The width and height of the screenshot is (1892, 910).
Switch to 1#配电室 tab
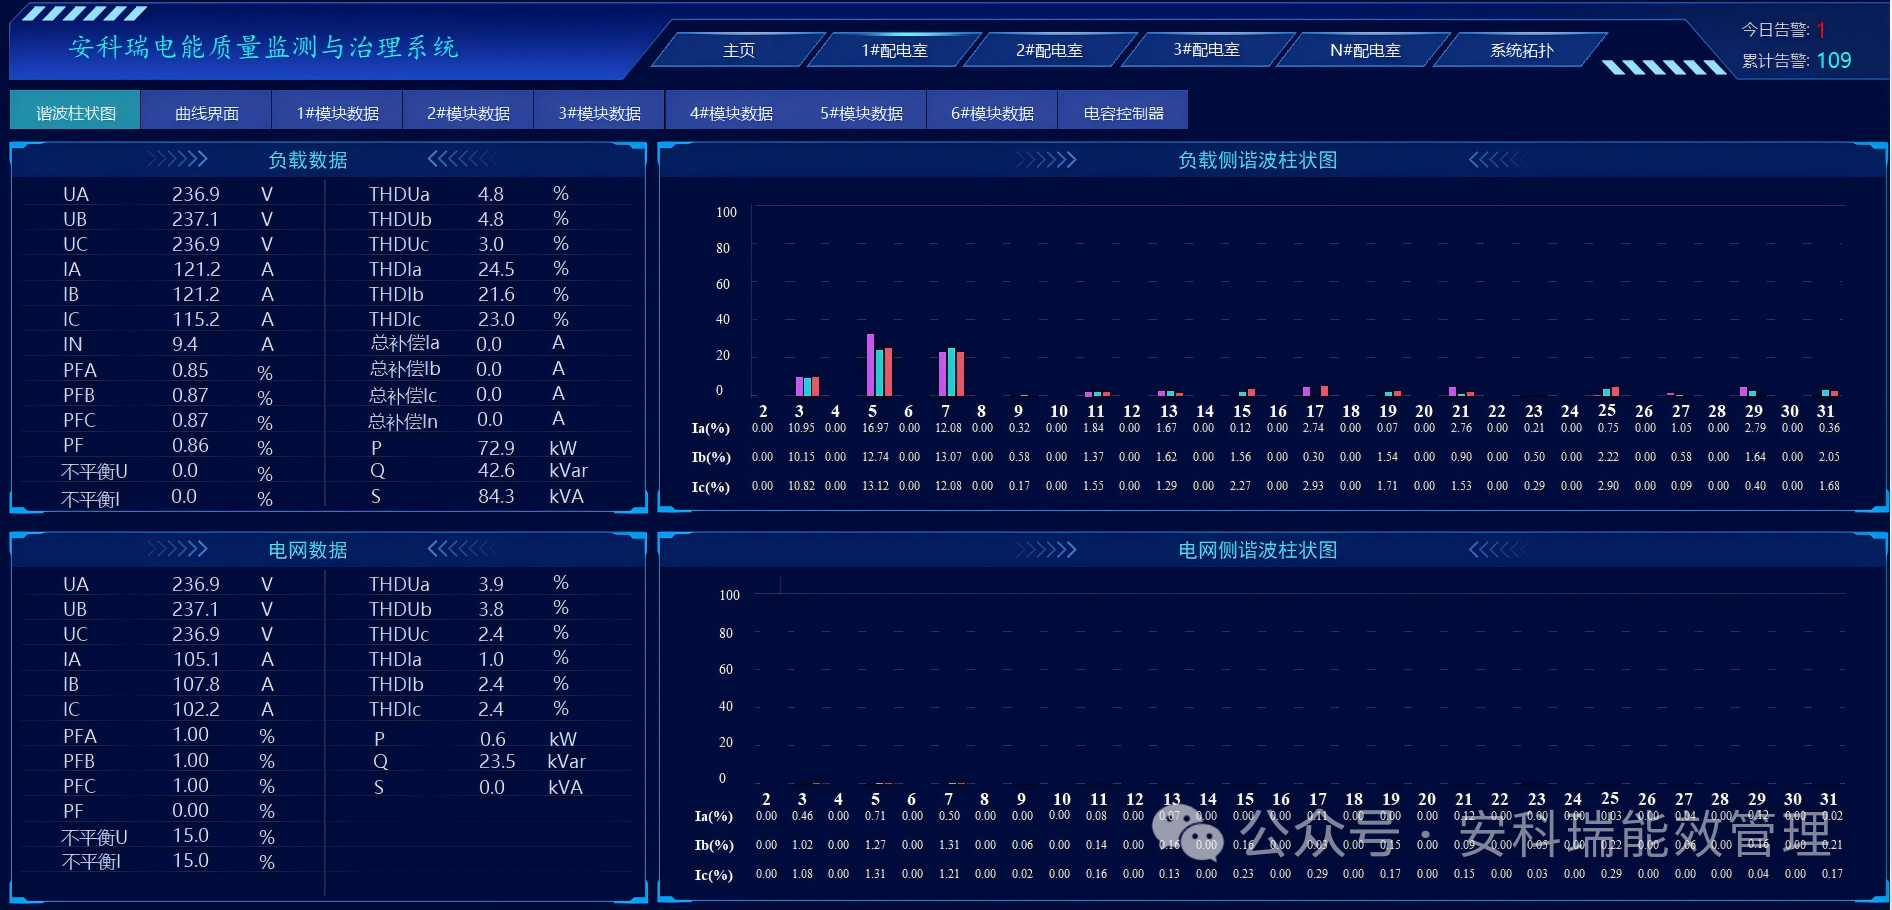pyautogui.click(x=895, y=50)
